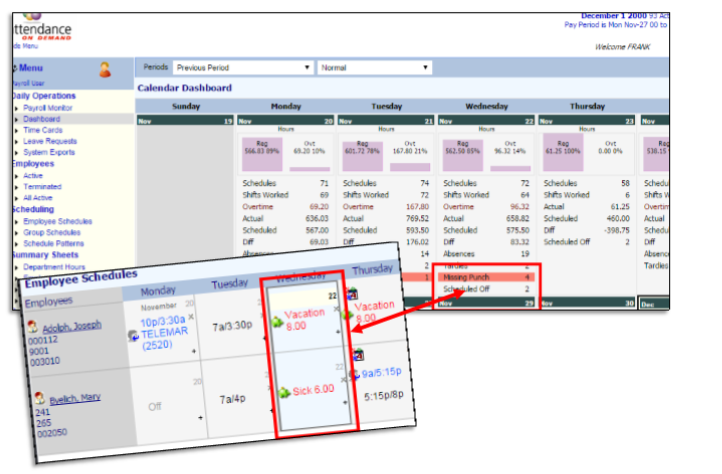Click the green Vacation icon on Wednesday
722x474 pixels.
coord(278,322)
